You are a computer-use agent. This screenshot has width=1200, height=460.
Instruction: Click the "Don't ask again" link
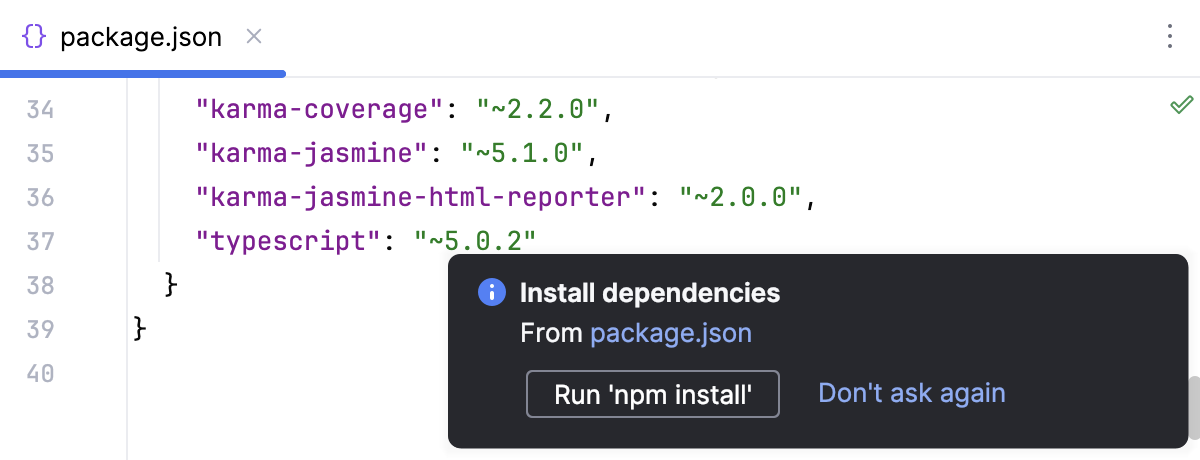911,393
